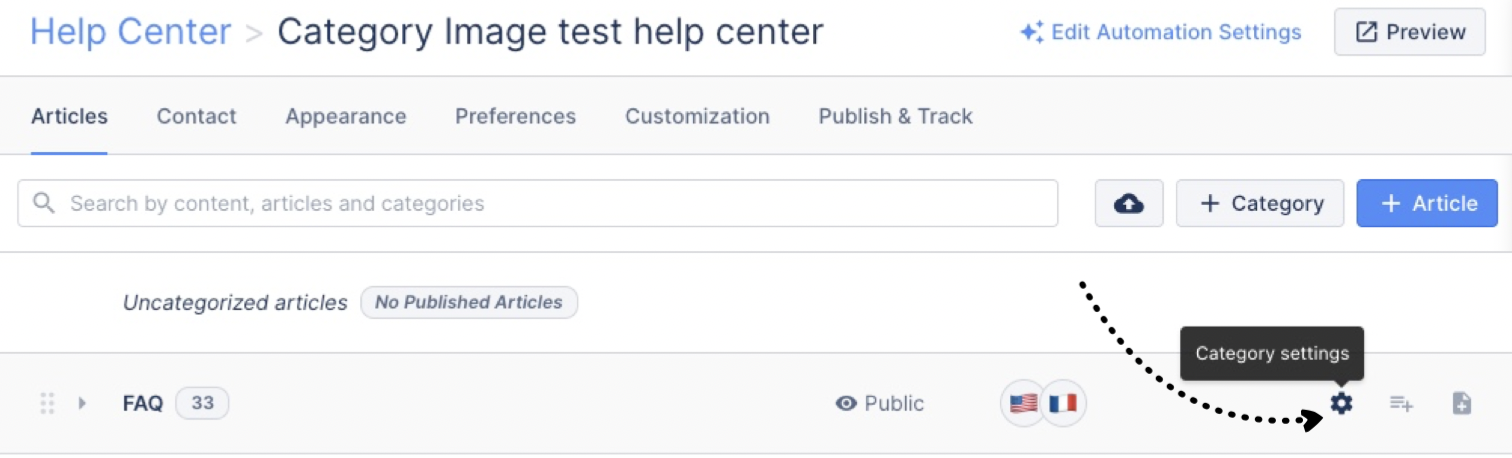Viewport: 1512px width, 458px height.
Task: Click the Preview button
Action: click(x=1410, y=32)
